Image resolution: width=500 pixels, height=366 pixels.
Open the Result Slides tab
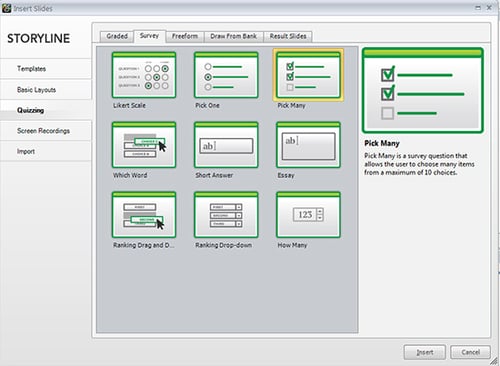click(288, 36)
